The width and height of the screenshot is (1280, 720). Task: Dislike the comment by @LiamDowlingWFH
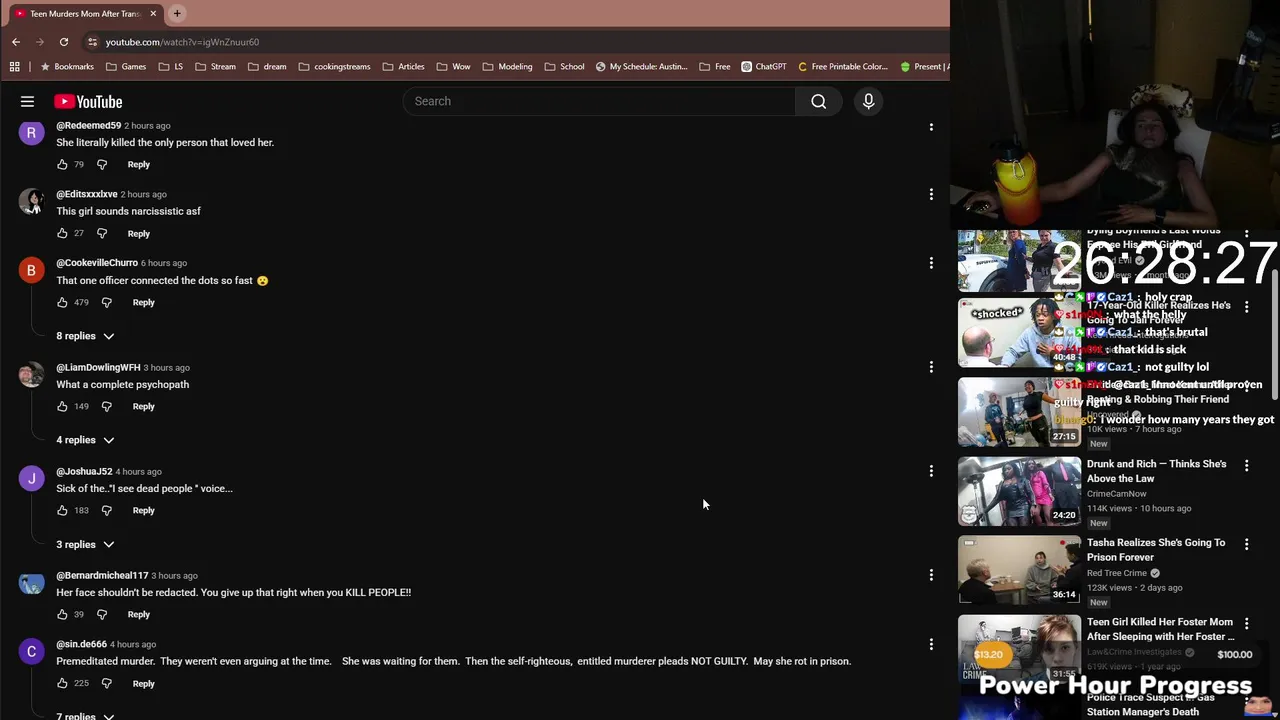click(106, 406)
